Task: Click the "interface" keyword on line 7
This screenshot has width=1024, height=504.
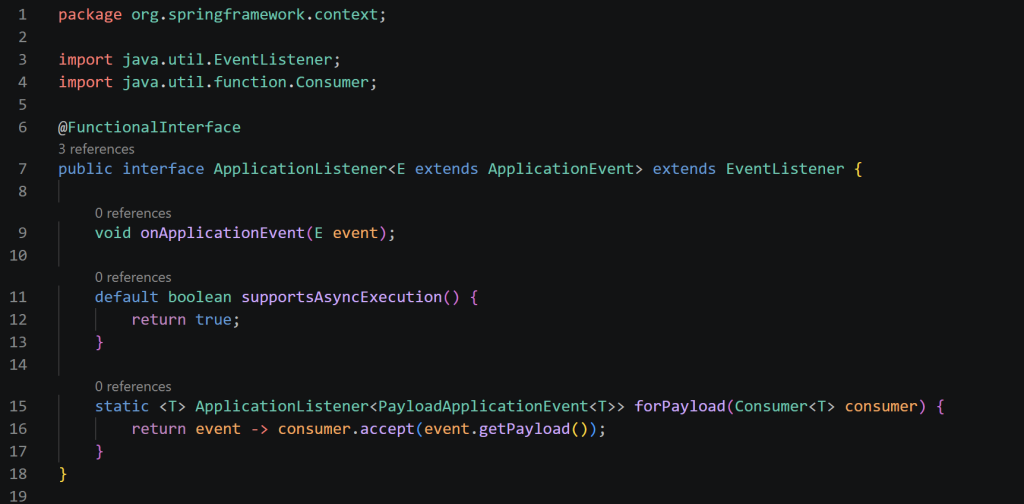Action: [163, 169]
